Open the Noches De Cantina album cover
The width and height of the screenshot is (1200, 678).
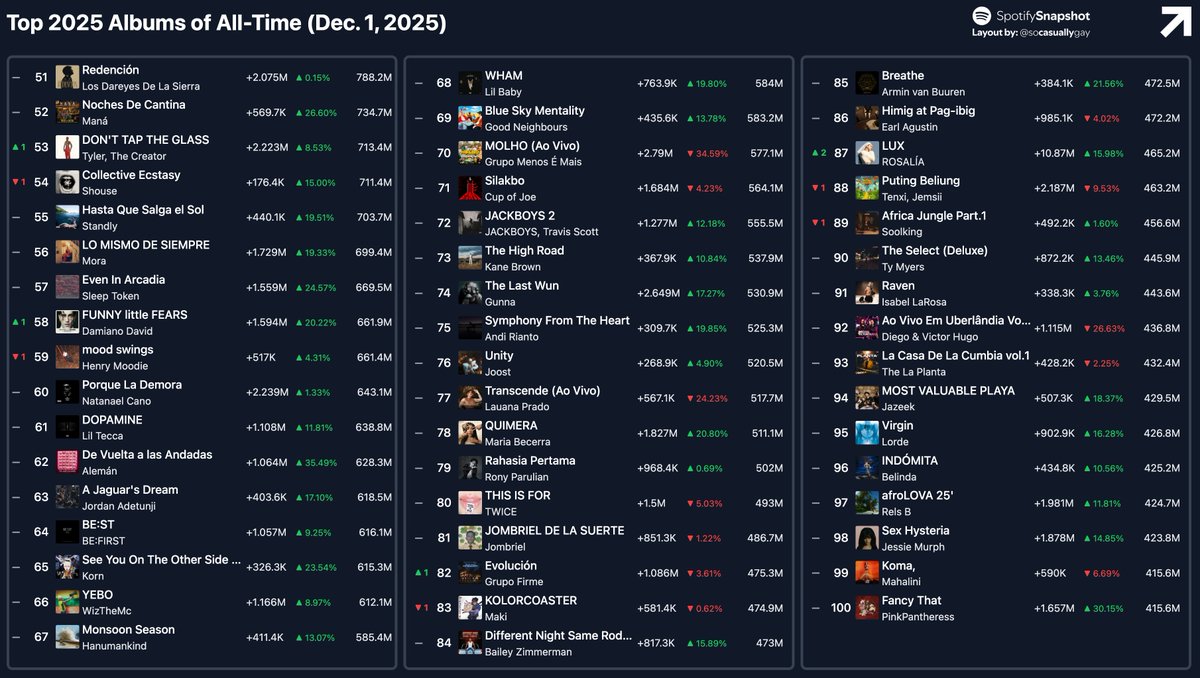point(67,113)
